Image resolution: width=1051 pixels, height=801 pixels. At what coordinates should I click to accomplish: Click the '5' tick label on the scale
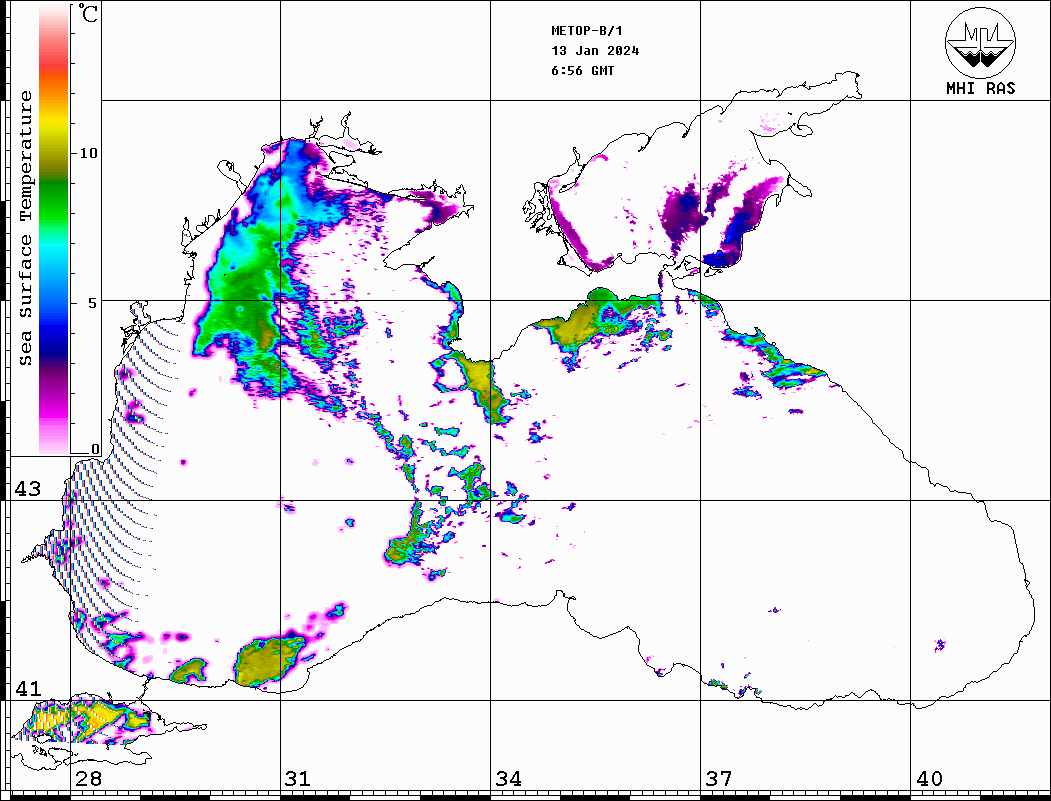93,303
